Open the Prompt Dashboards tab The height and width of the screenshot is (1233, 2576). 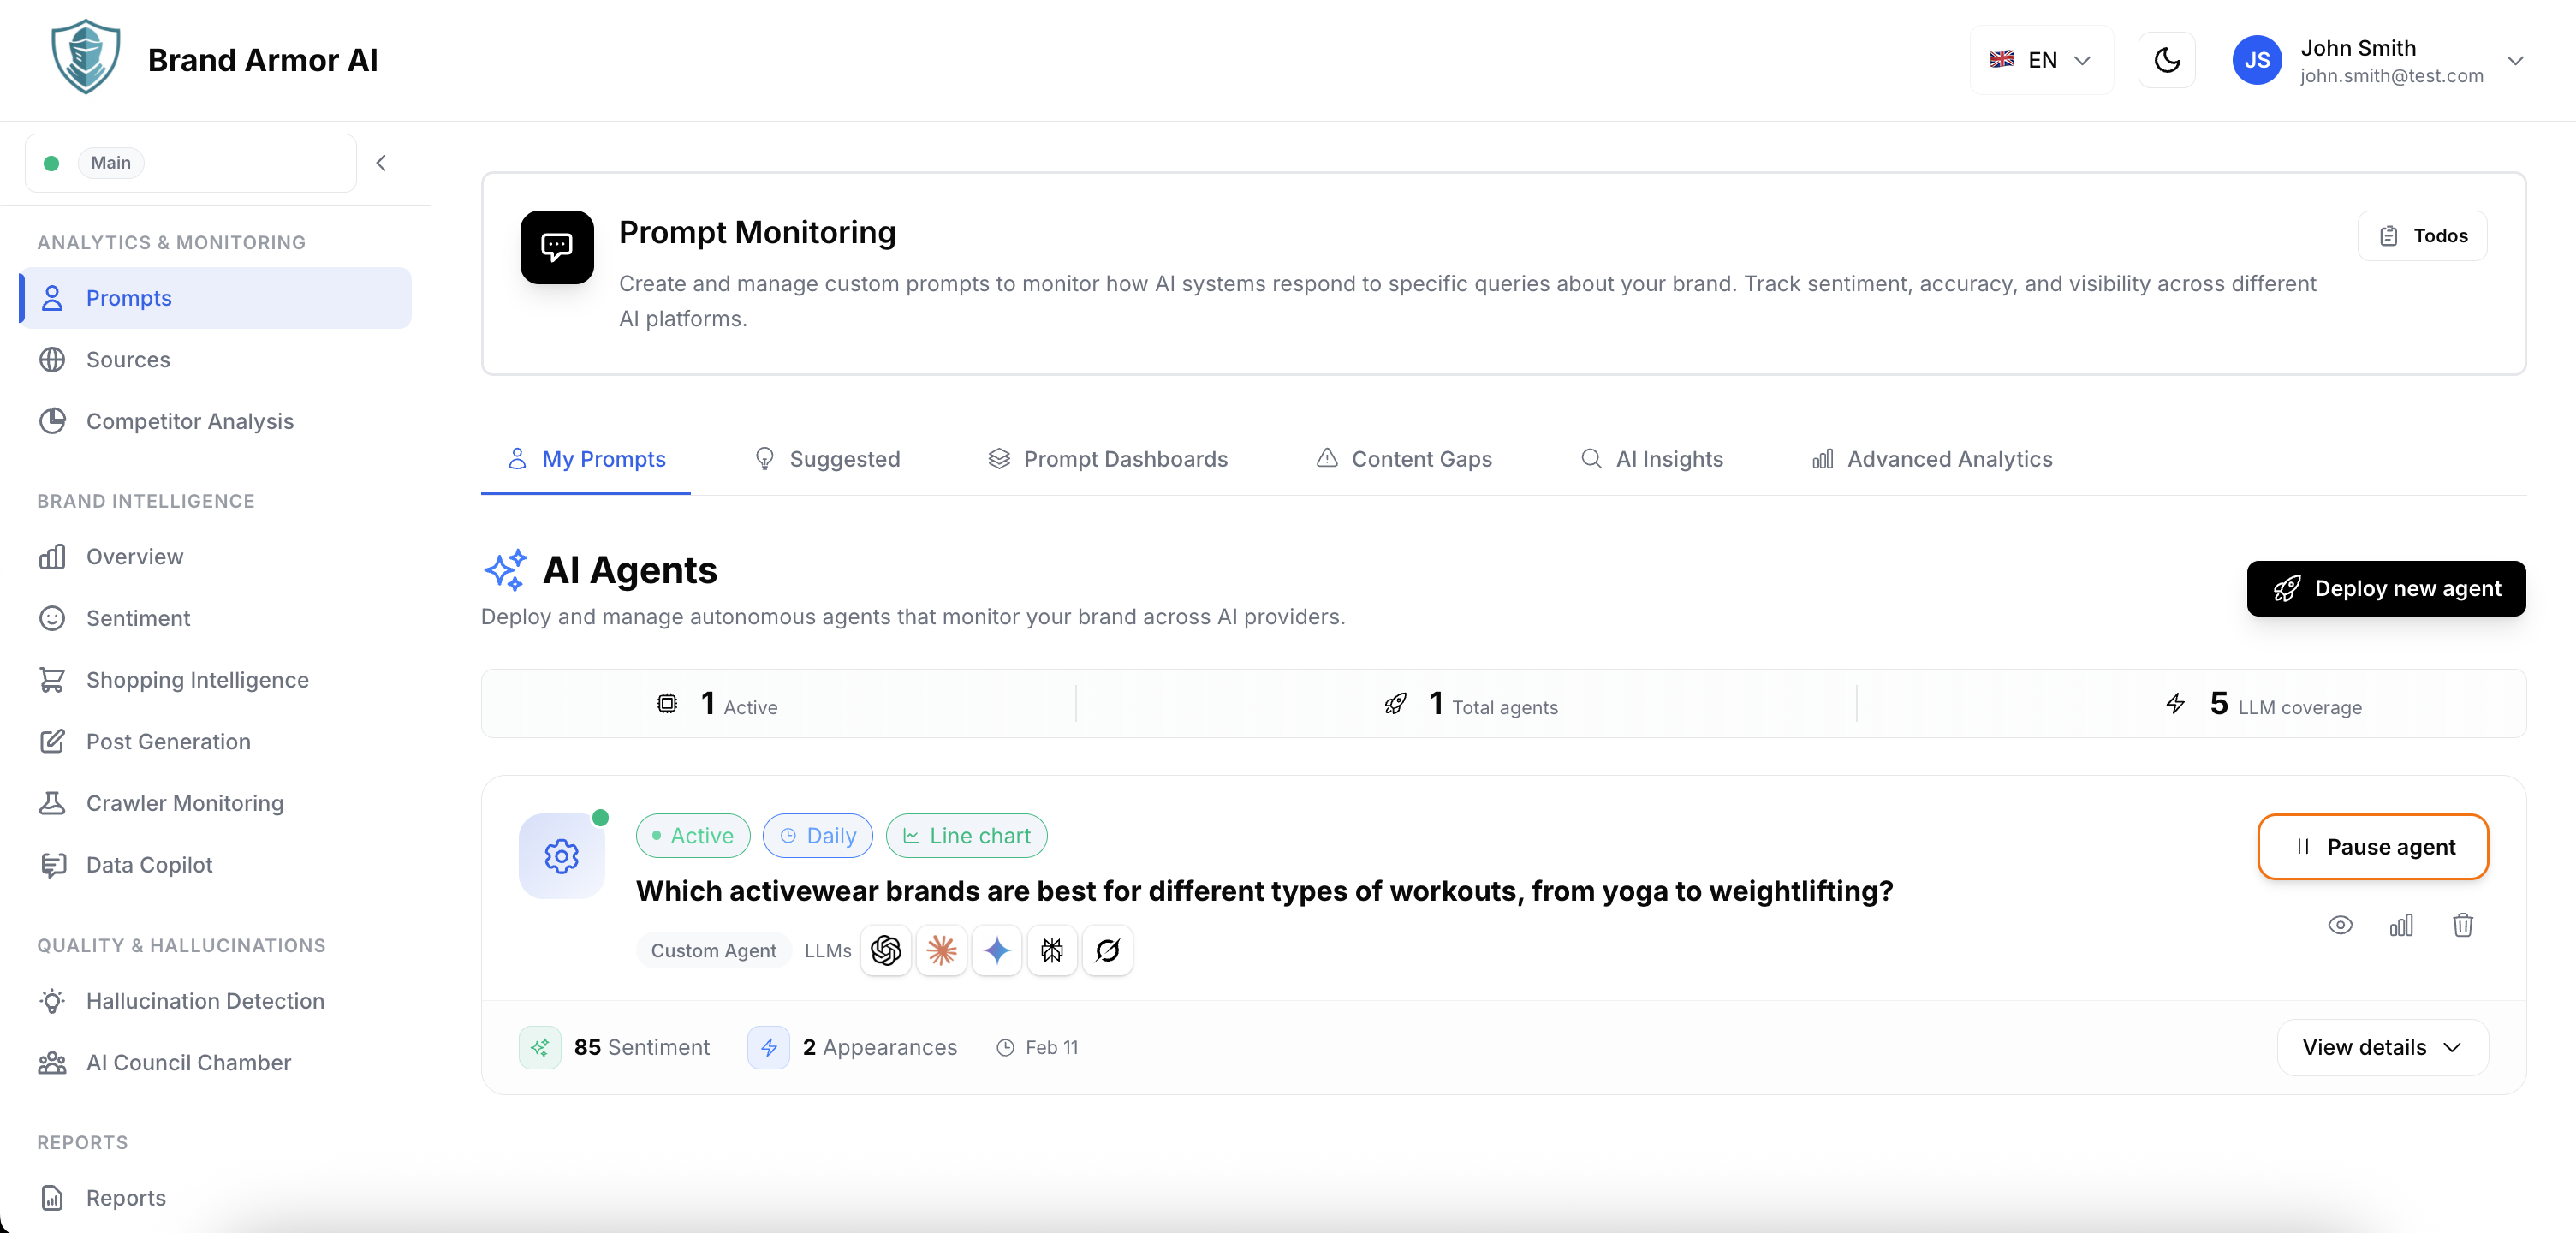1108,459
